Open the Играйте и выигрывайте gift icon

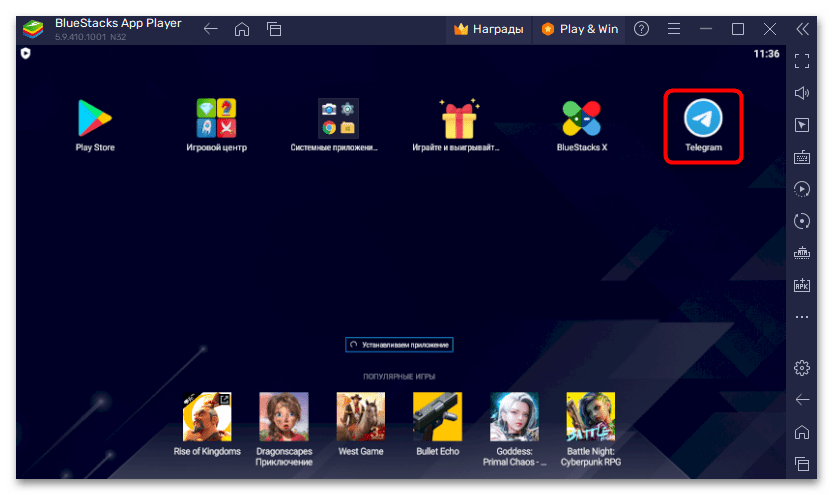click(x=459, y=118)
